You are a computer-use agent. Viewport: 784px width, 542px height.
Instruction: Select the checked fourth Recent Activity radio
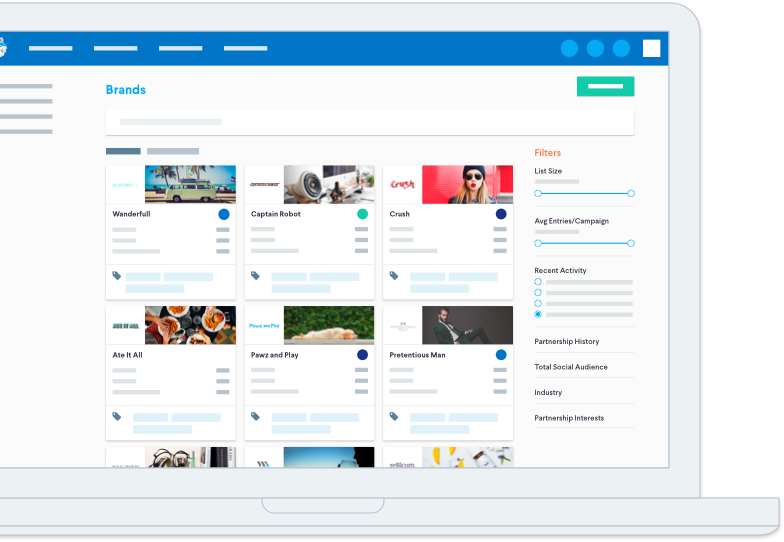(538, 314)
